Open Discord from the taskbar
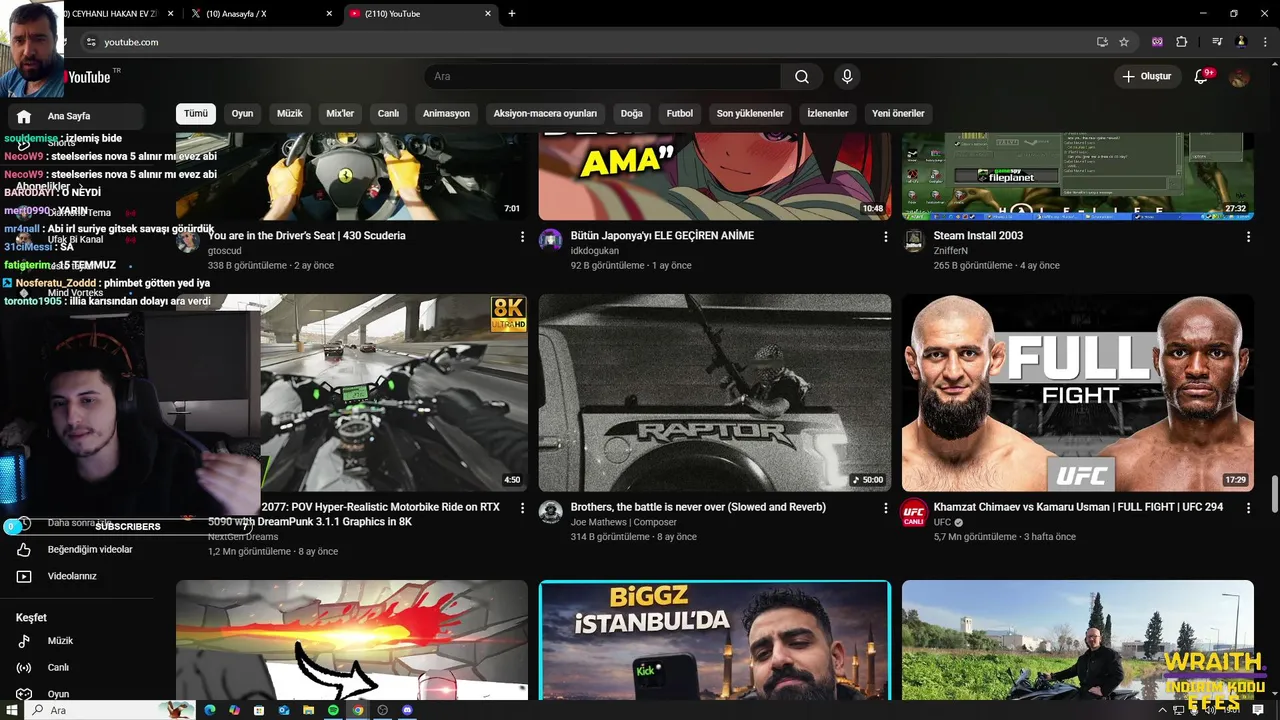The height and width of the screenshot is (720, 1280). [x=407, y=710]
